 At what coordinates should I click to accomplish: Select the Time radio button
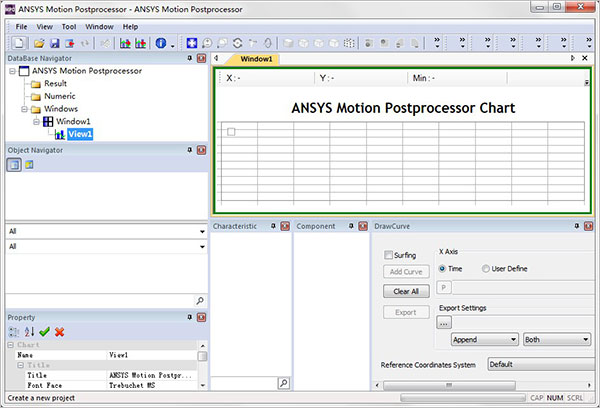click(442, 269)
